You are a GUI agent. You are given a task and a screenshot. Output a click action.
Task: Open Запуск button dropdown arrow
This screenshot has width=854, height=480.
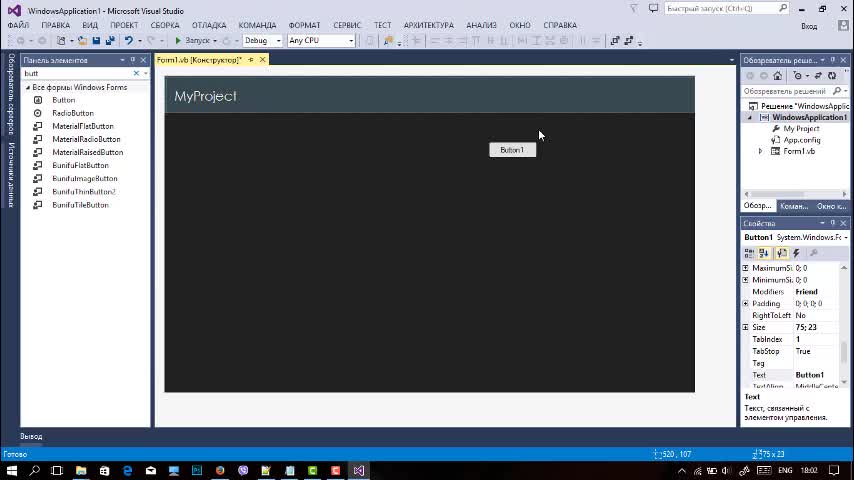(215, 41)
